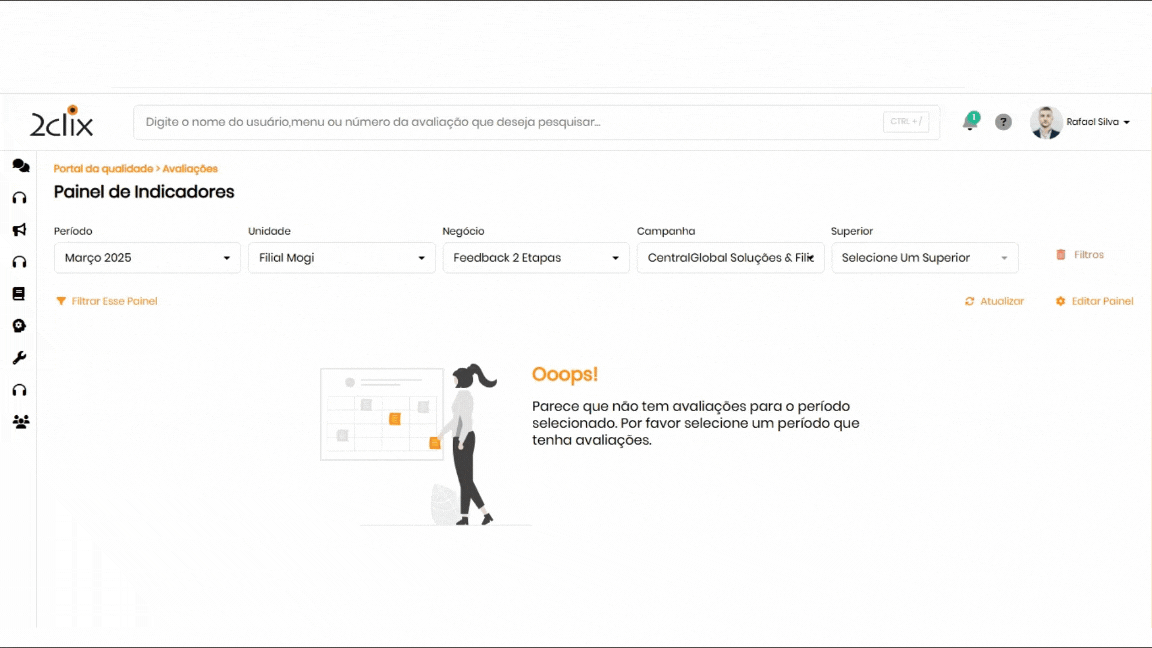The width and height of the screenshot is (1152, 648).
Task: Click the users group icon in sidebar
Action: (x=20, y=422)
